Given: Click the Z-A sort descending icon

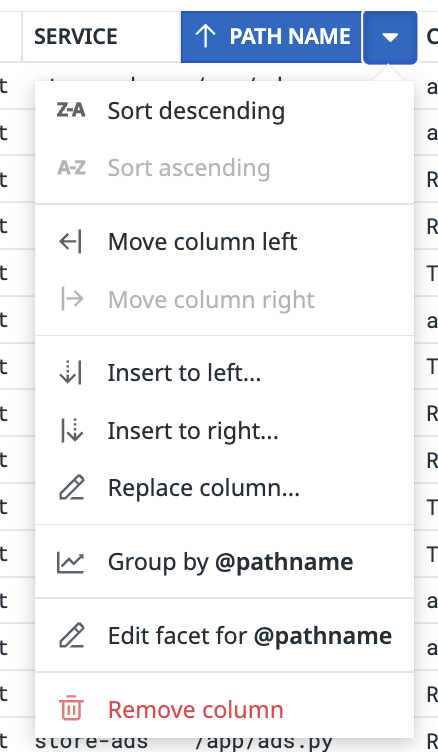Looking at the screenshot, I should 71,110.
